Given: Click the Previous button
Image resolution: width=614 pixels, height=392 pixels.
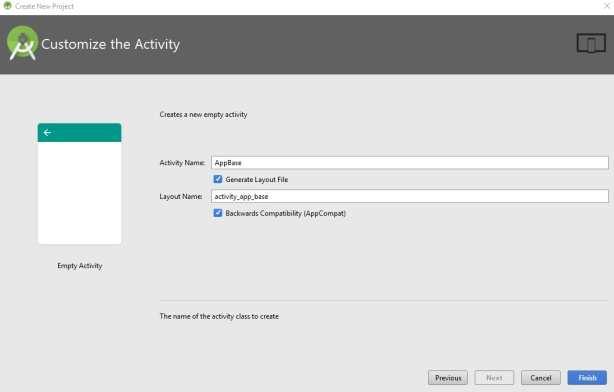Looking at the screenshot, I should [448, 378].
